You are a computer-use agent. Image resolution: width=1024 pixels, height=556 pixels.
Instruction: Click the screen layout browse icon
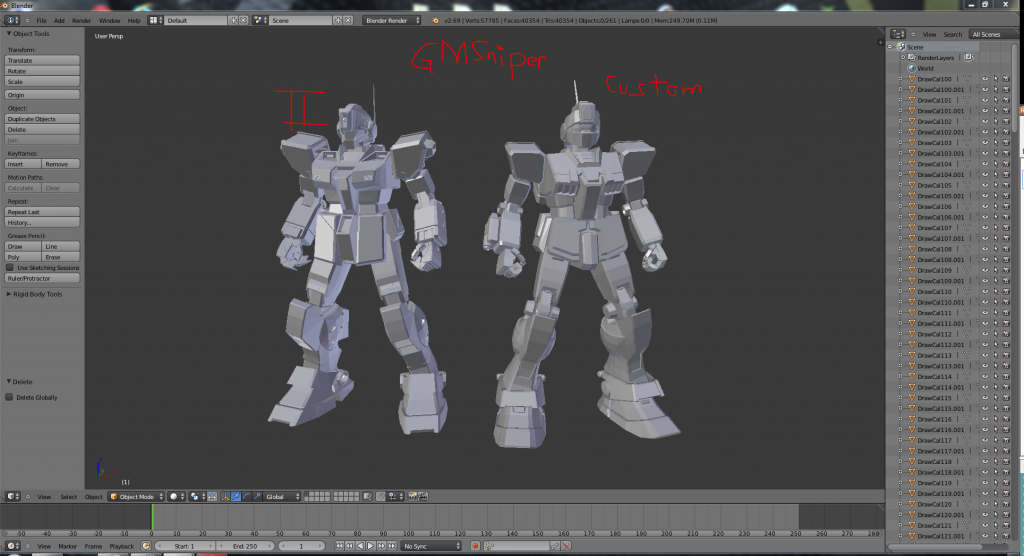155,20
